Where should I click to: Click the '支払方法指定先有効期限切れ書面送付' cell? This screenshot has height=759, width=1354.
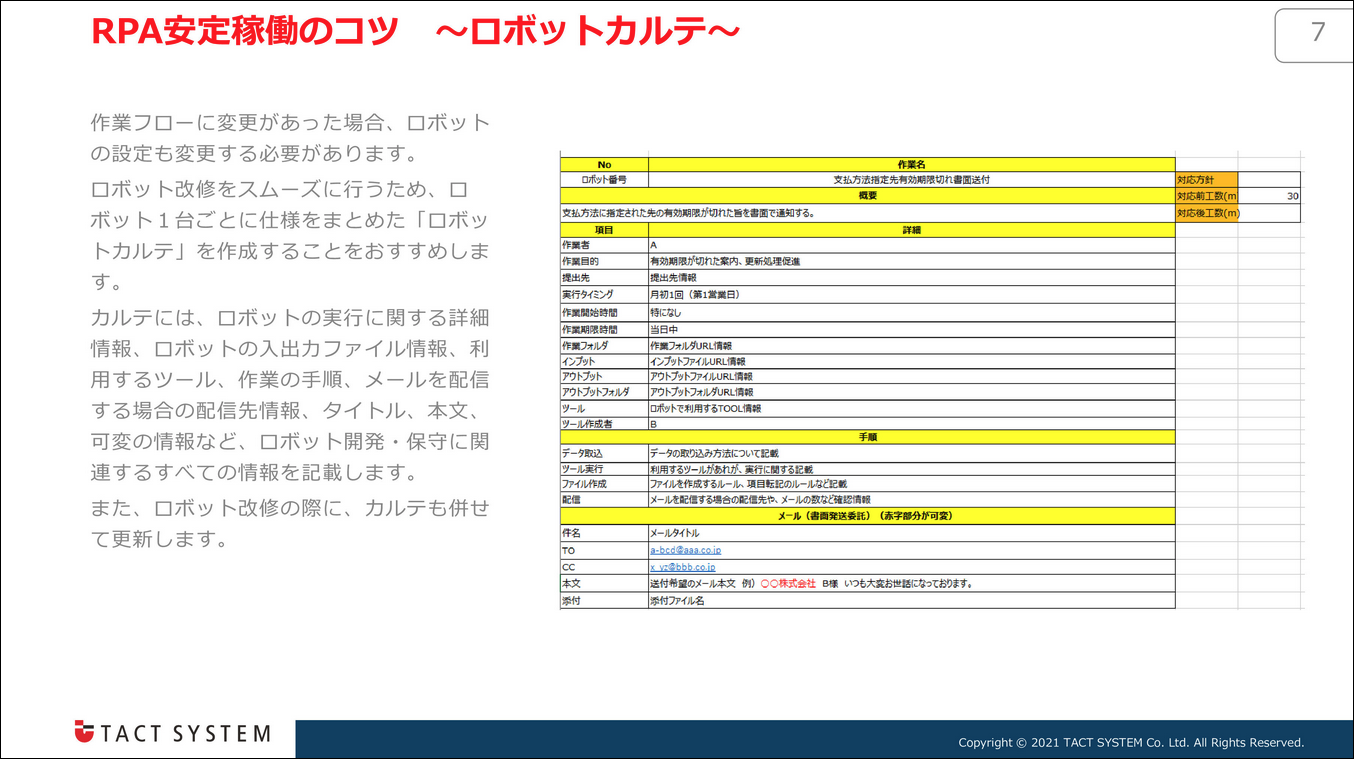pos(912,180)
